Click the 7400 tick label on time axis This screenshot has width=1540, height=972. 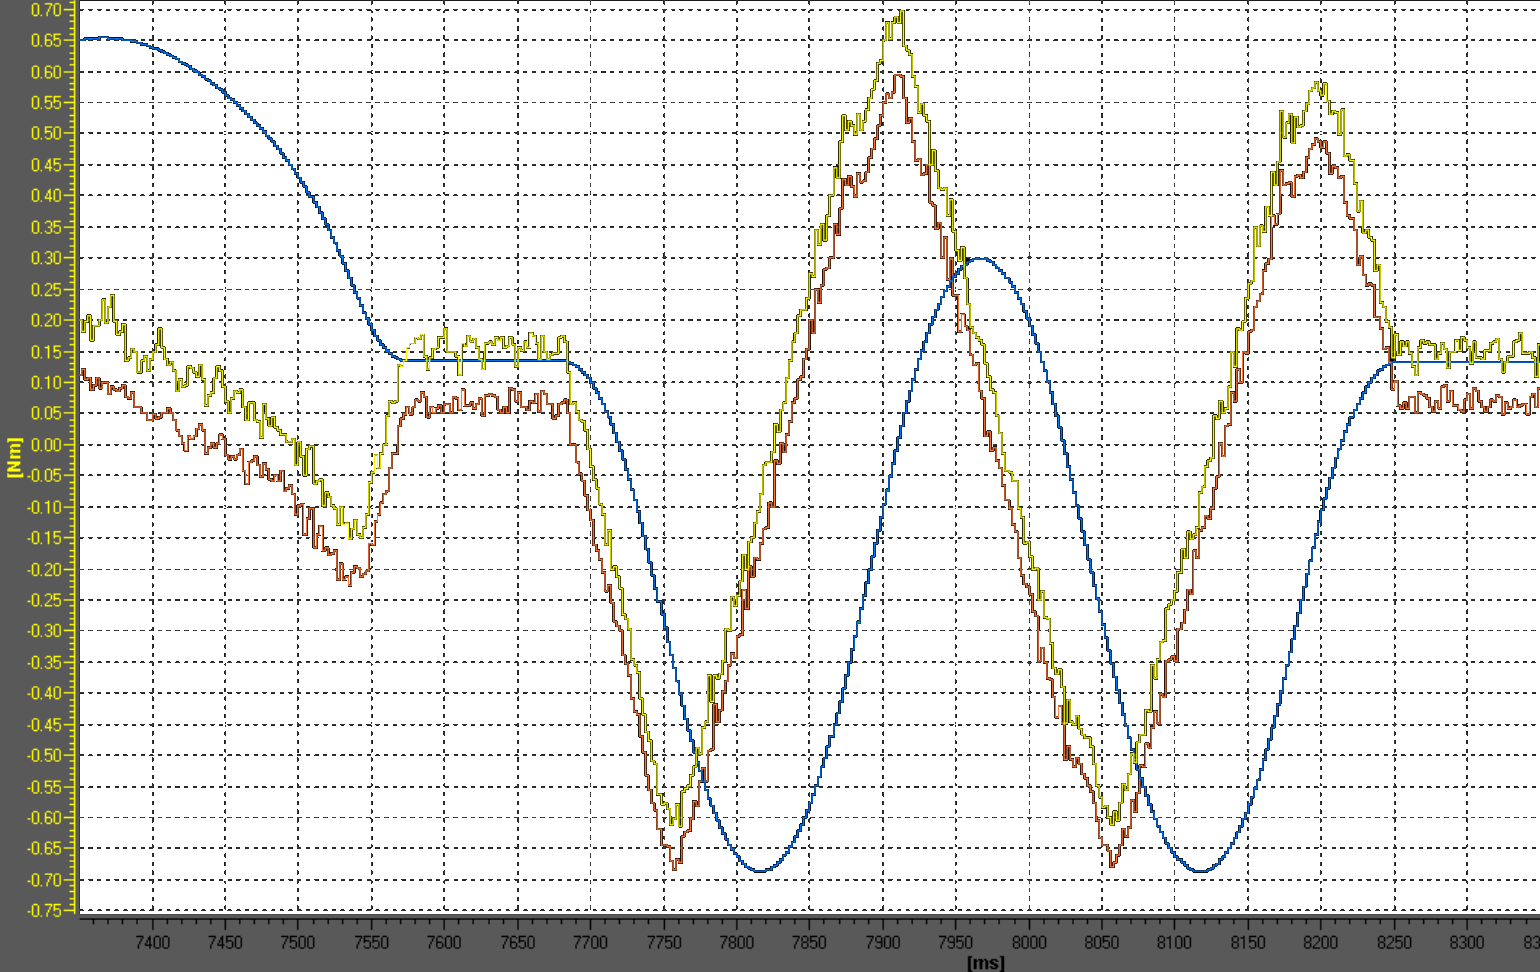(x=153, y=940)
